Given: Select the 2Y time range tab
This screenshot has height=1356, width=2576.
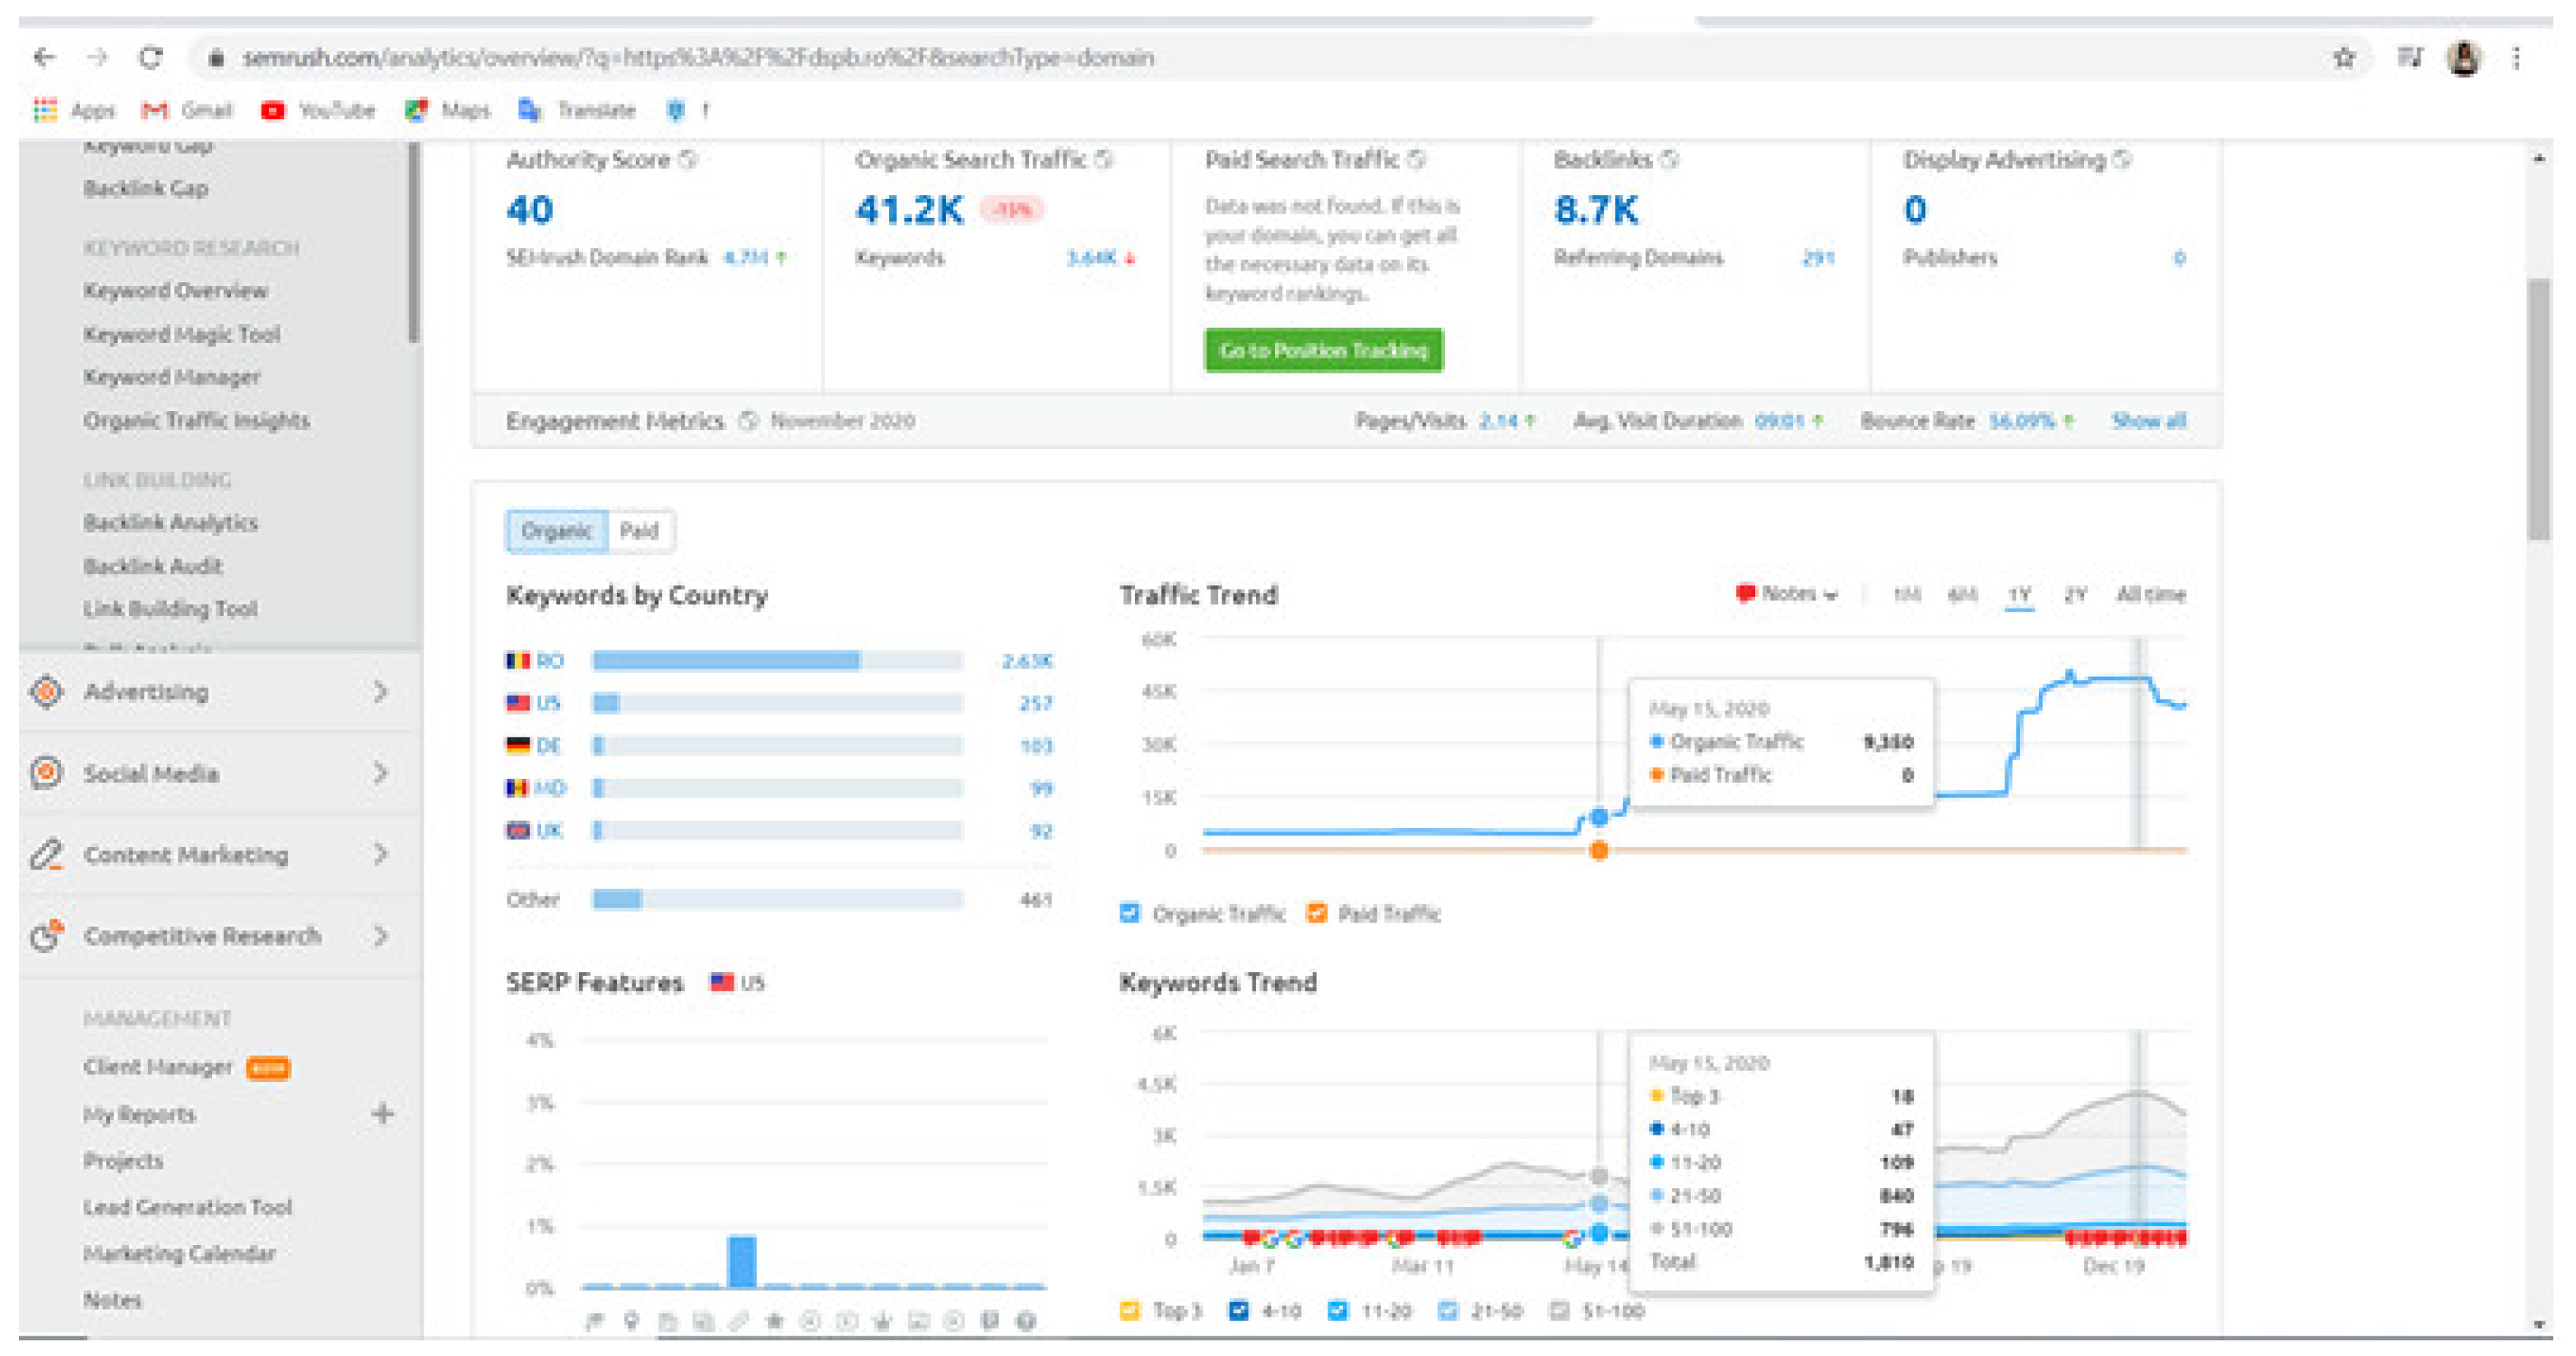Looking at the screenshot, I should click(2075, 595).
